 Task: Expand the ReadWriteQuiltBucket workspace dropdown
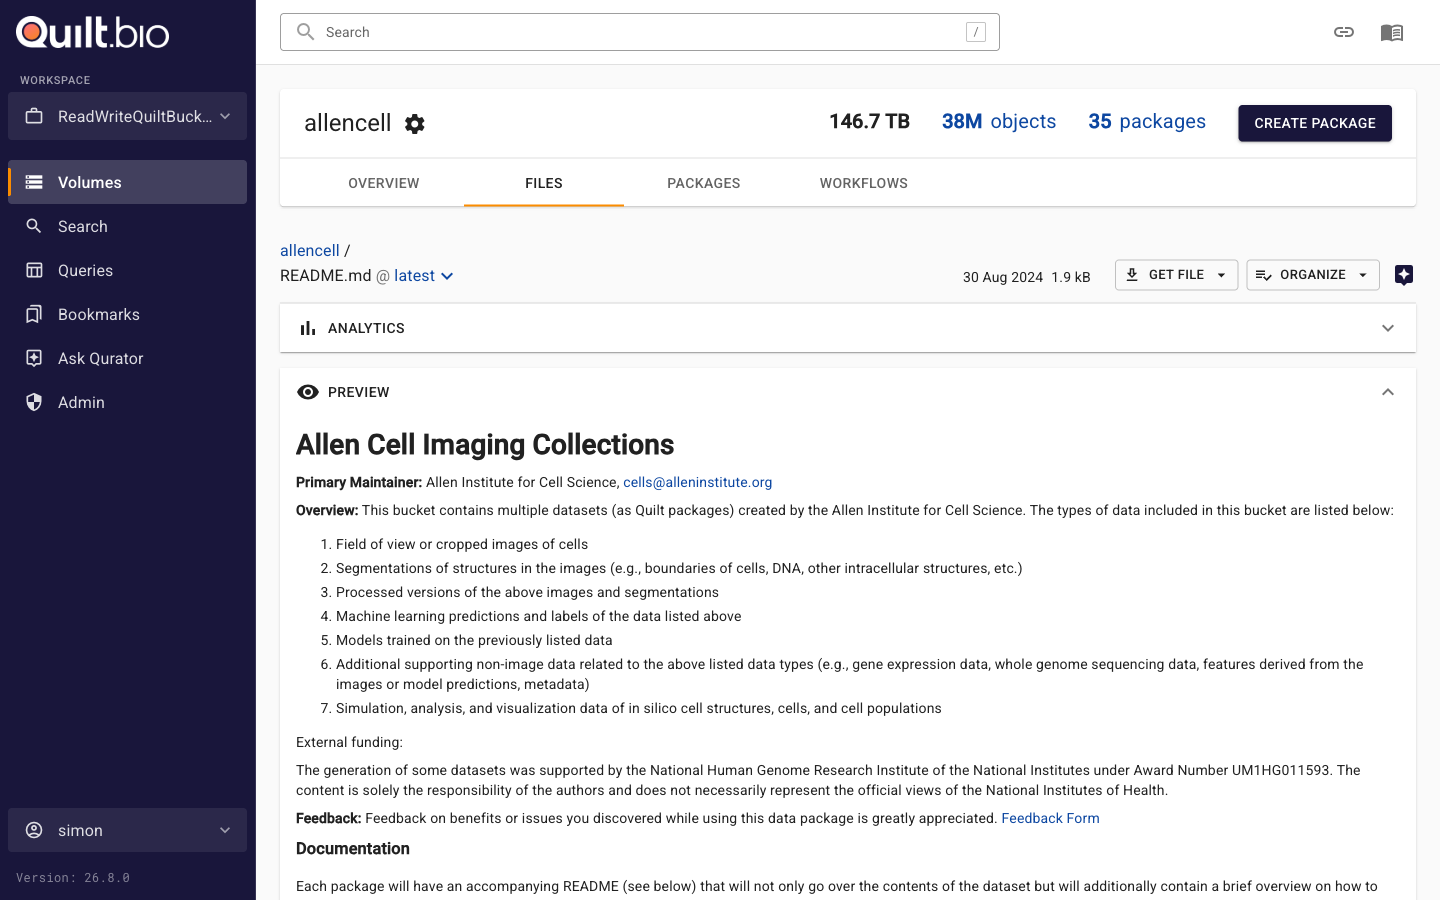pos(127,116)
